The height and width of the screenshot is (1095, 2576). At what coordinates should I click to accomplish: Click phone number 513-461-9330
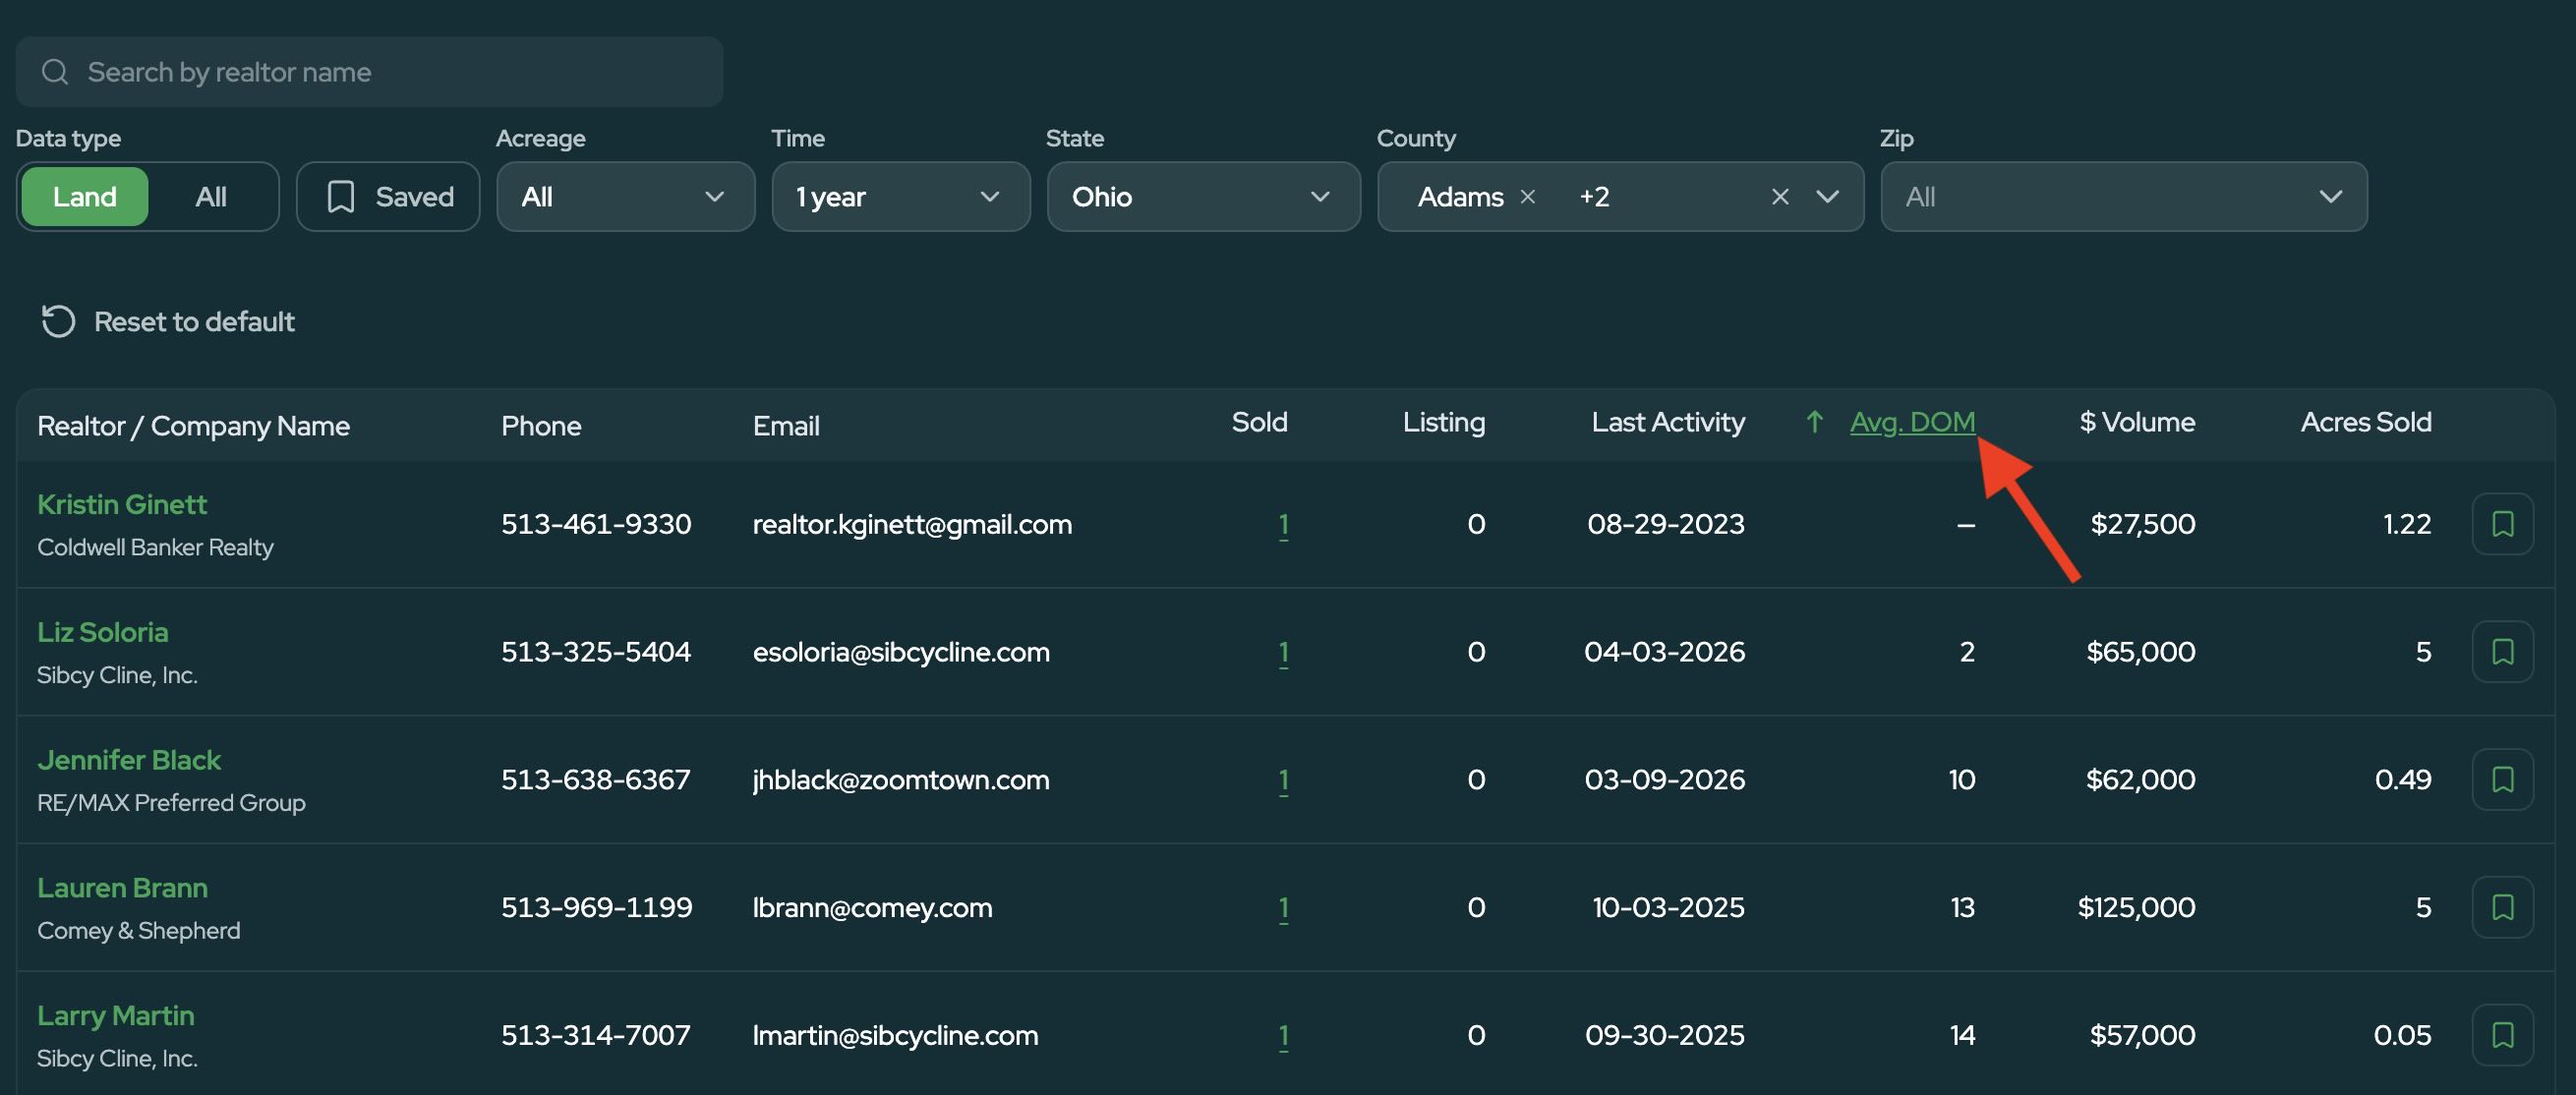(x=596, y=524)
